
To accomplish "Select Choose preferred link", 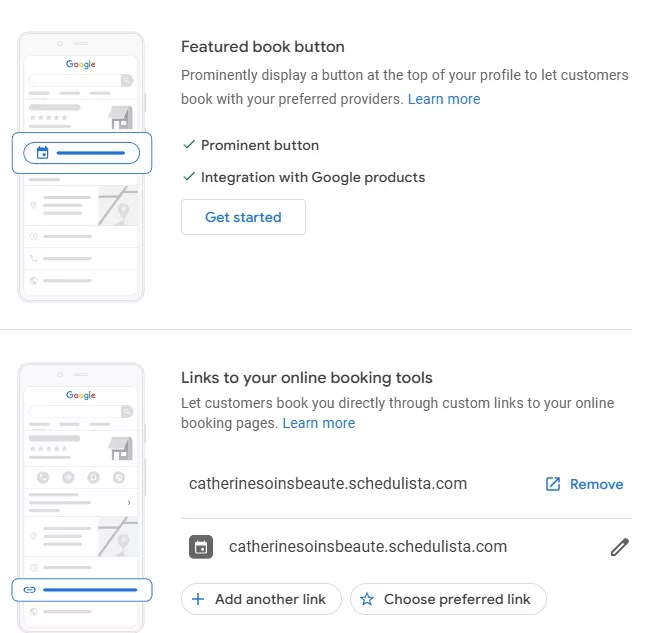I will (x=448, y=599).
